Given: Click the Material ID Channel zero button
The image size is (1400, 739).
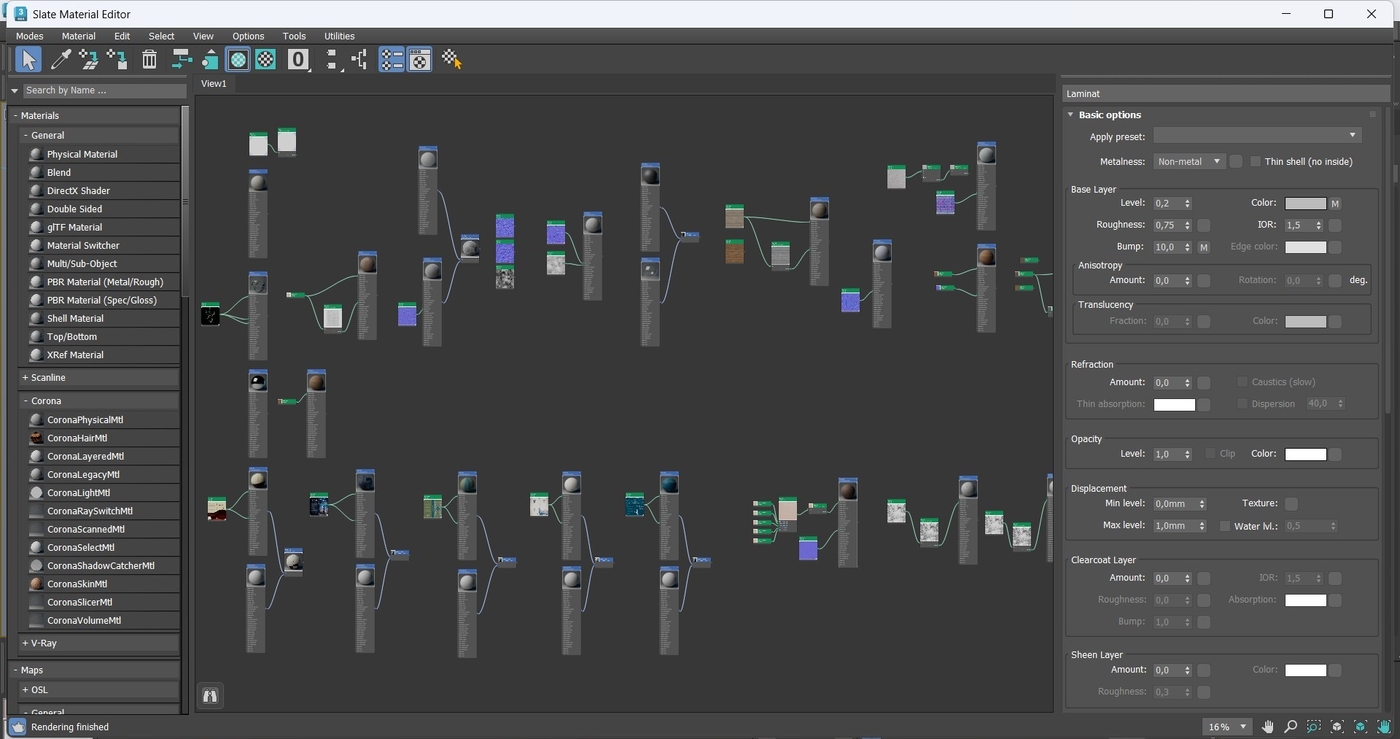Looking at the screenshot, I should (x=297, y=60).
